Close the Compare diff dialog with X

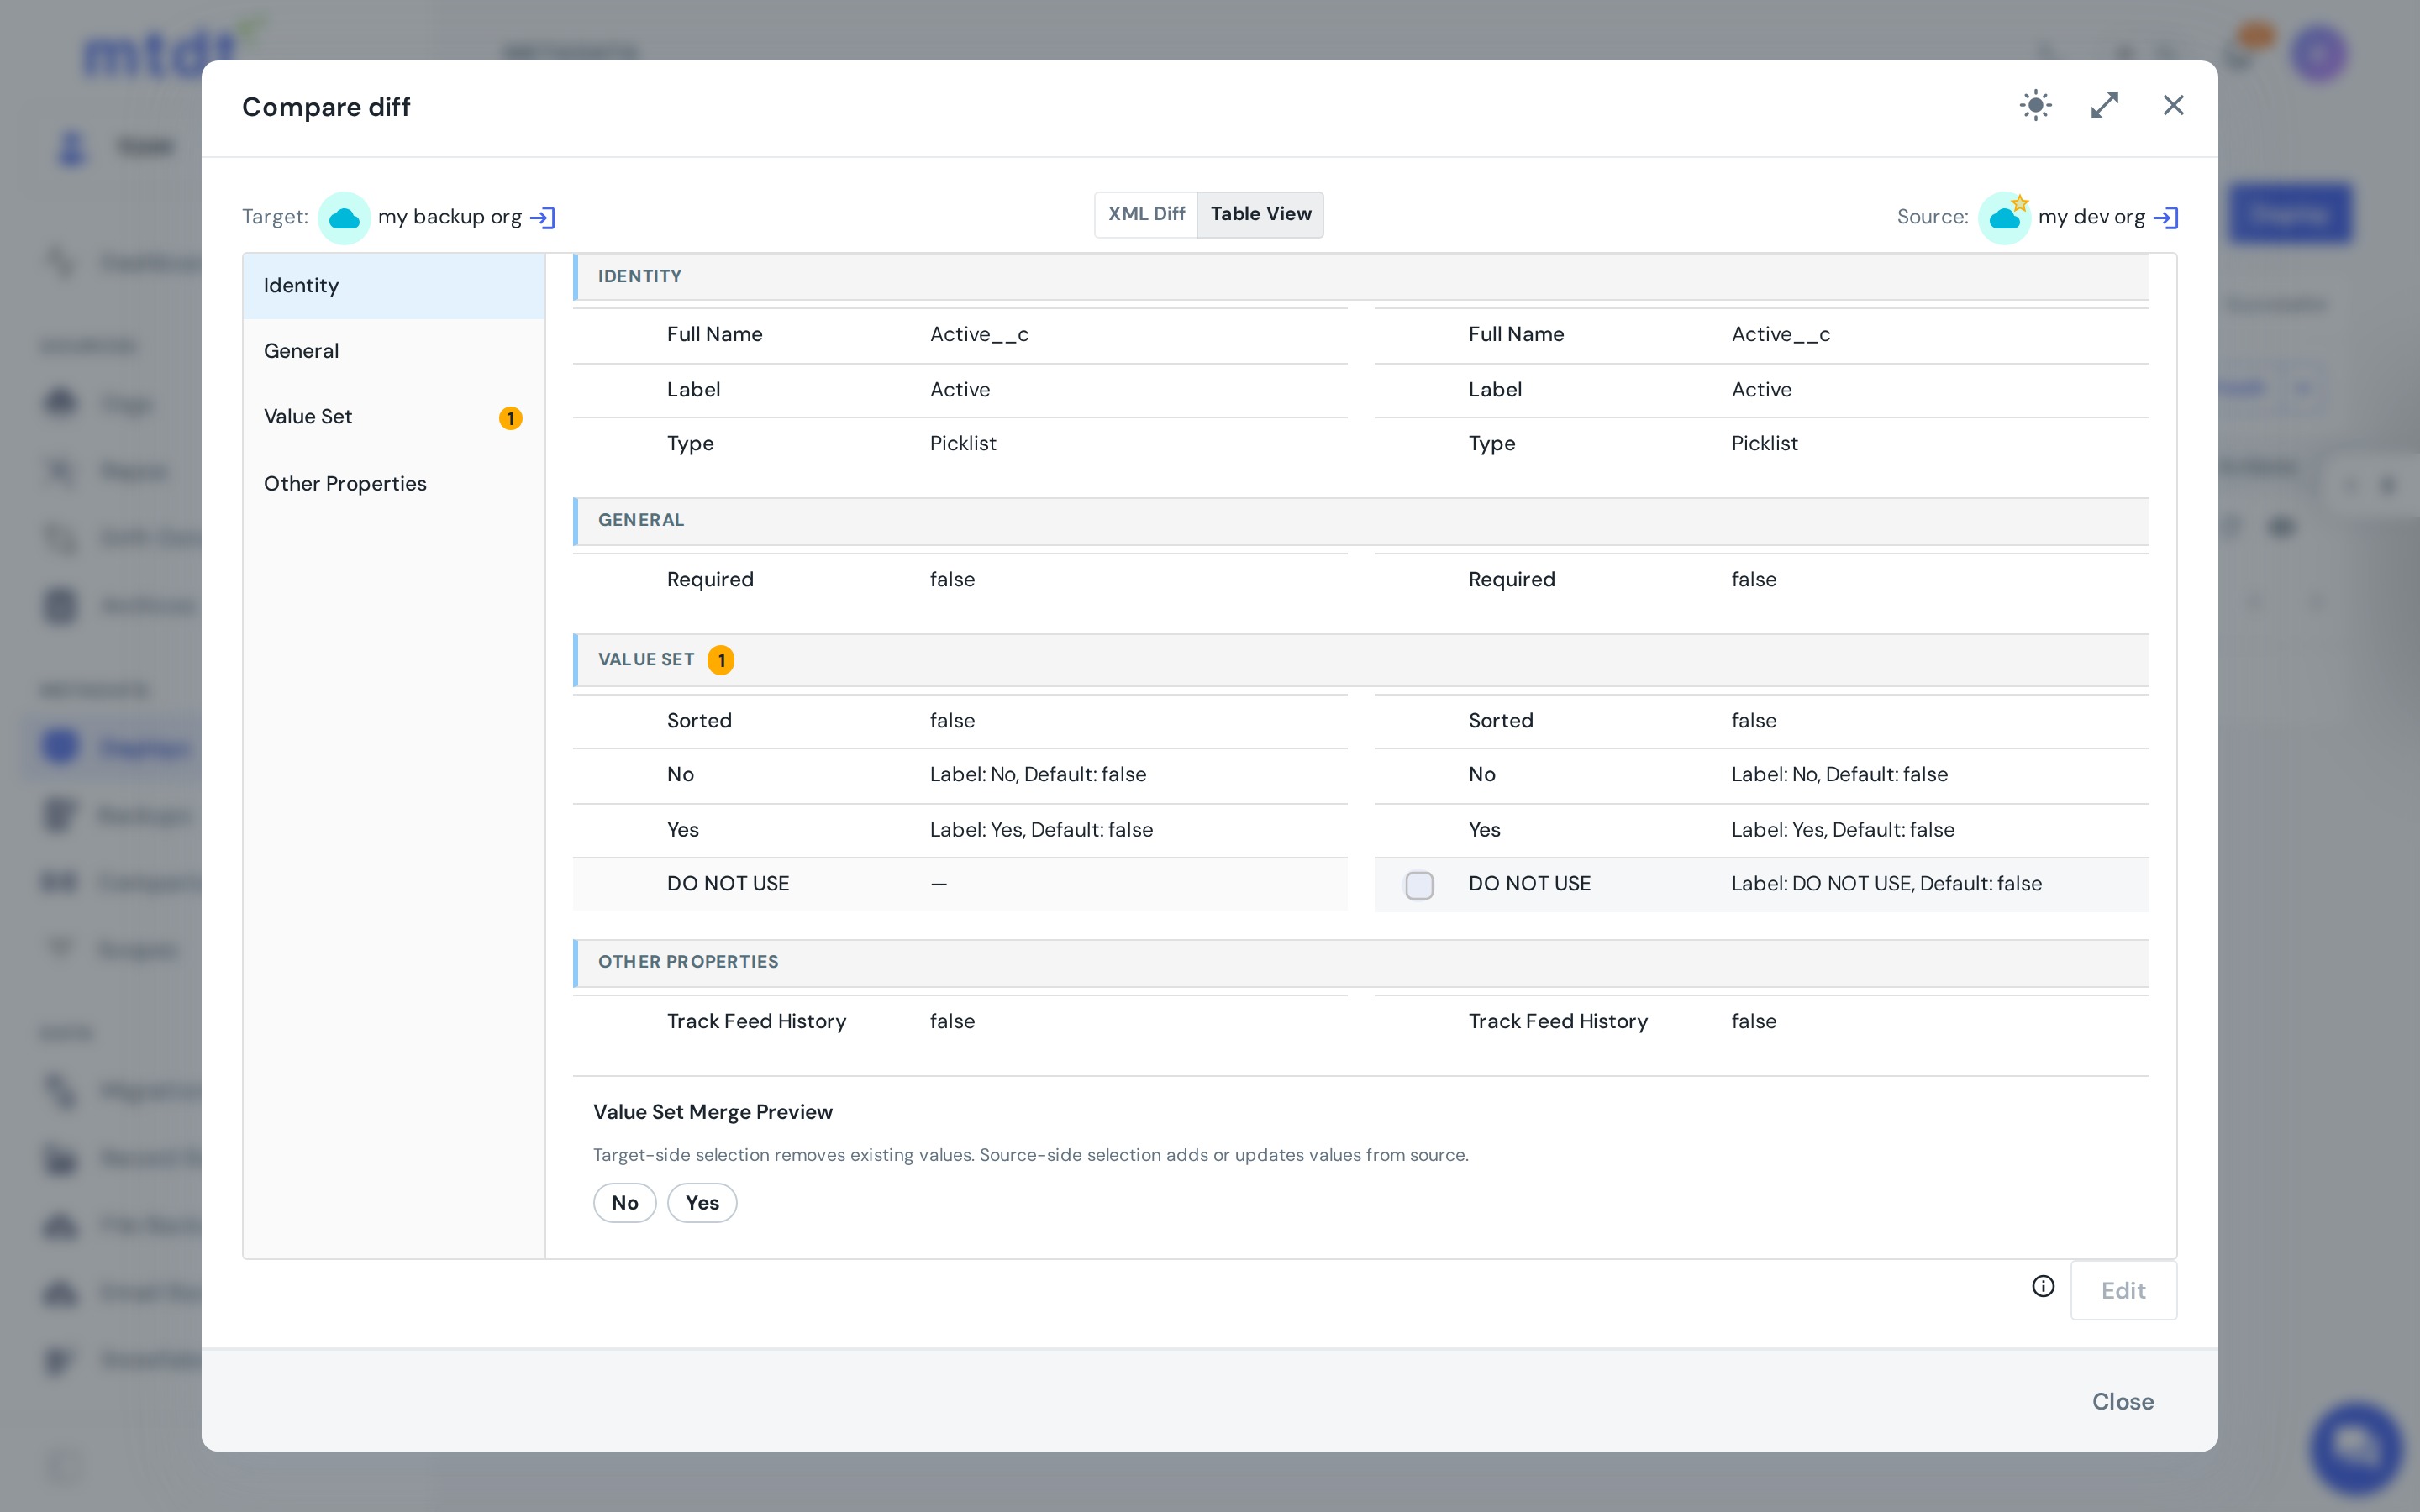click(2173, 105)
